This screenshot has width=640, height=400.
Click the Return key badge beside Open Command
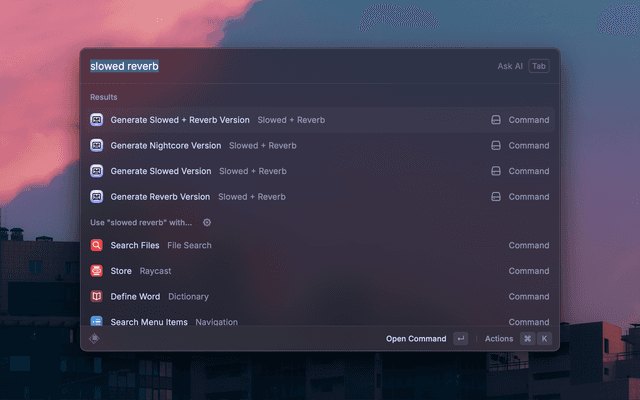460,339
